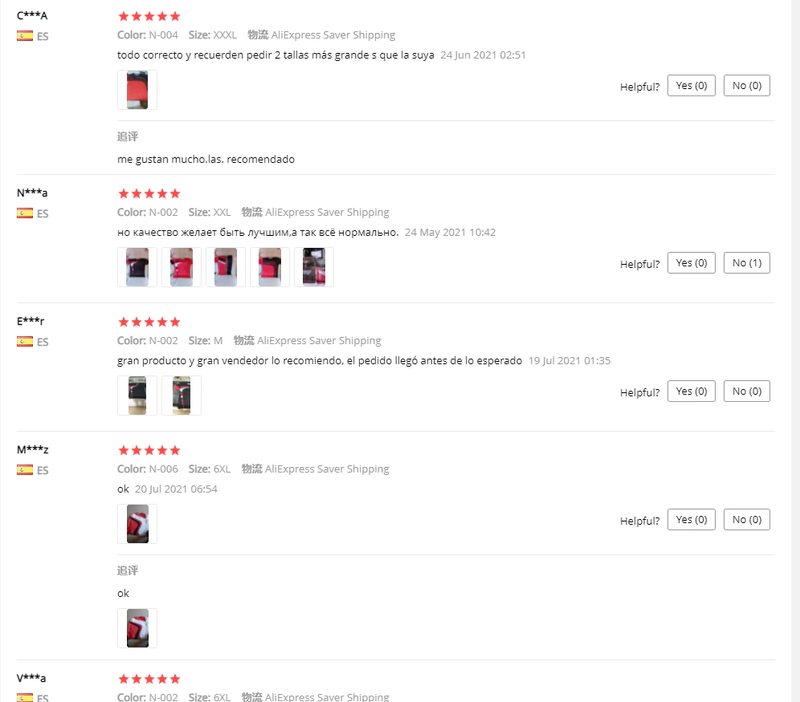Click No (0) on C***A review
The width and height of the screenshot is (800, 702).
pyautogui.click(x=747, y=86)
